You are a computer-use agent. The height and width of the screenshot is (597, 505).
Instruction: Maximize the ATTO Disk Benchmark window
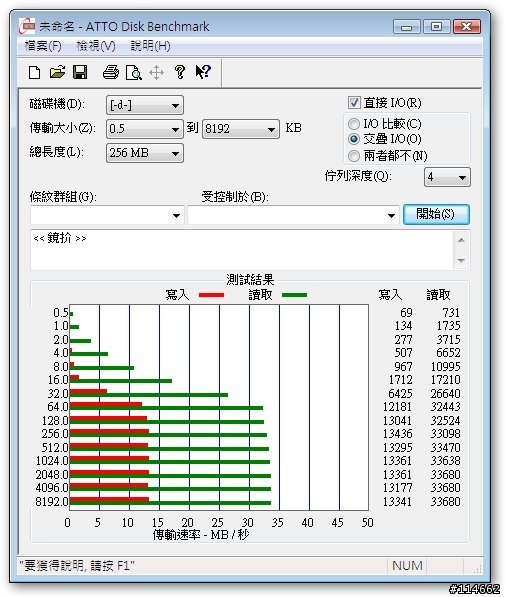[436, 27]
